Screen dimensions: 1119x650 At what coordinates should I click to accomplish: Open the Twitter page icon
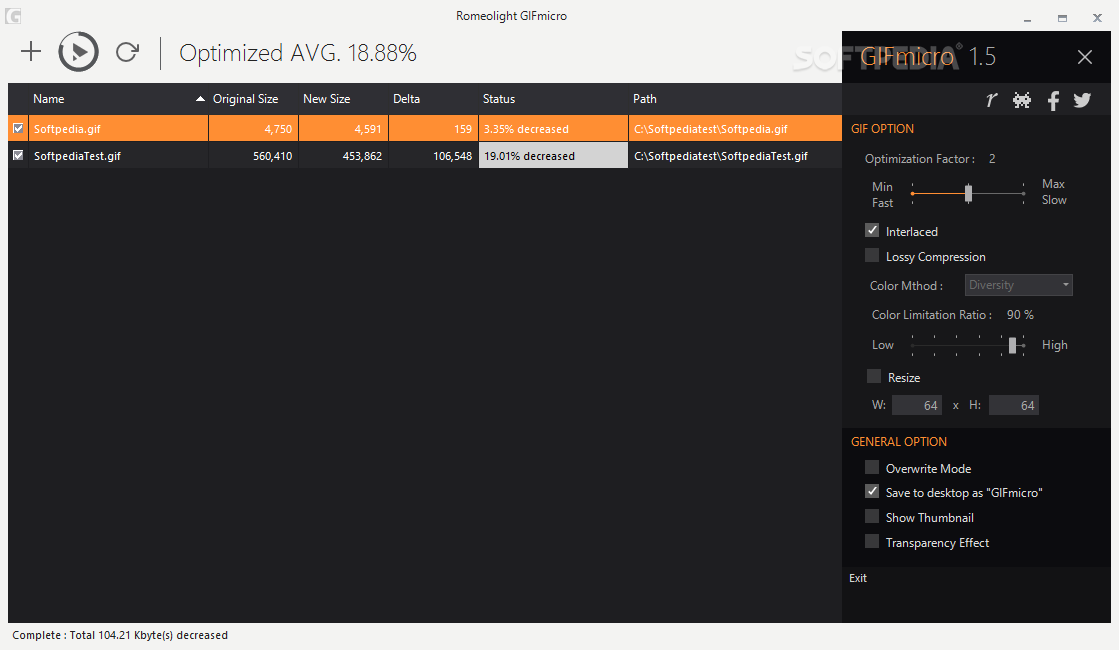[x=1082, y=100]
